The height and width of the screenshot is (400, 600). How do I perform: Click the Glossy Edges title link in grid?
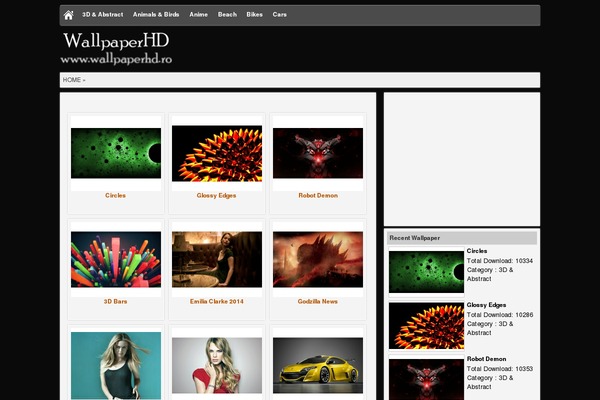216,195
